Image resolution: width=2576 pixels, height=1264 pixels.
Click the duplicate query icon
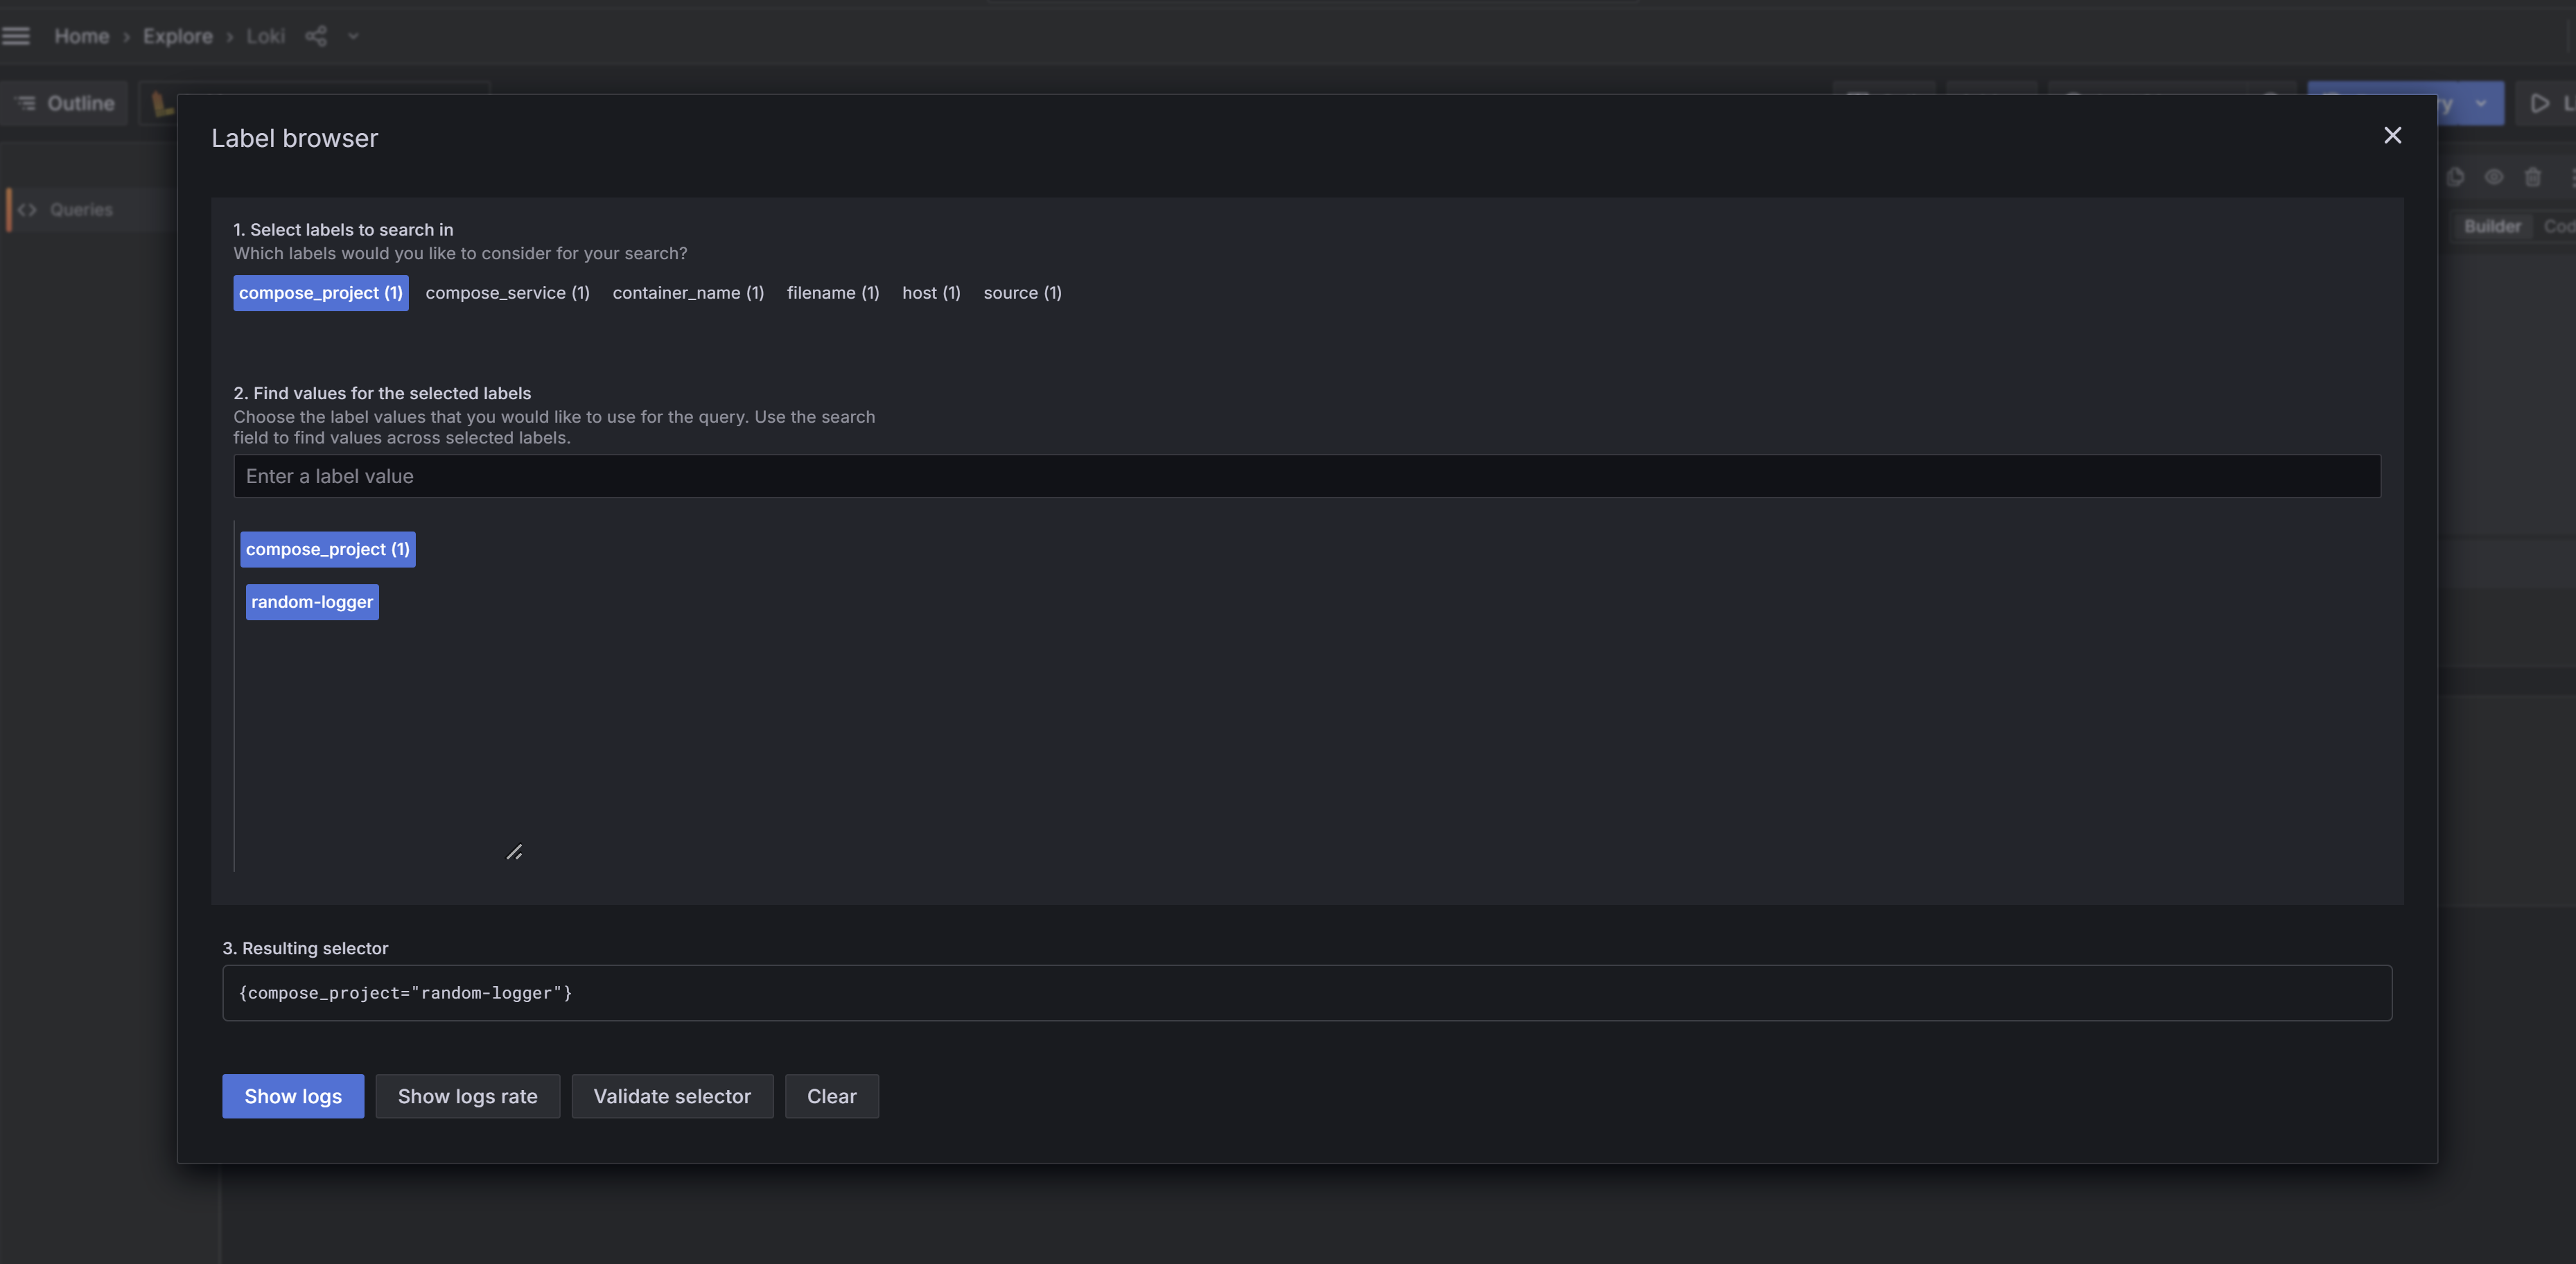tap(2456, 177)
